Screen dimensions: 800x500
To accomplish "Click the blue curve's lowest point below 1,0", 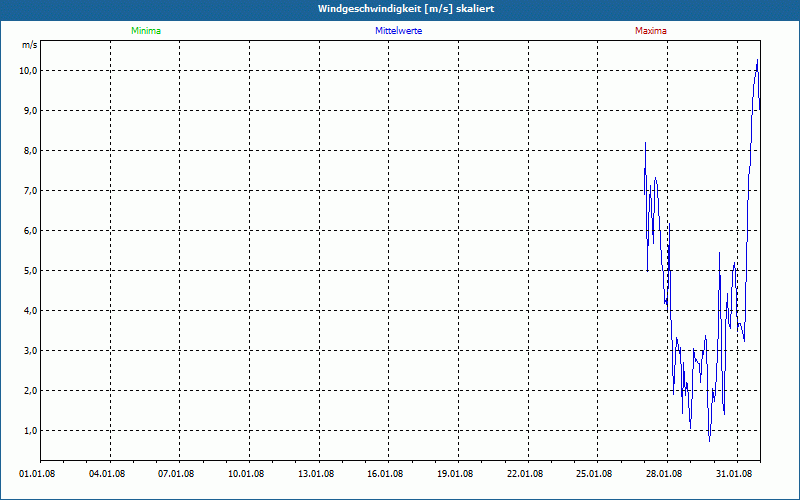I will pyautogui.click(x=709, y=440).
